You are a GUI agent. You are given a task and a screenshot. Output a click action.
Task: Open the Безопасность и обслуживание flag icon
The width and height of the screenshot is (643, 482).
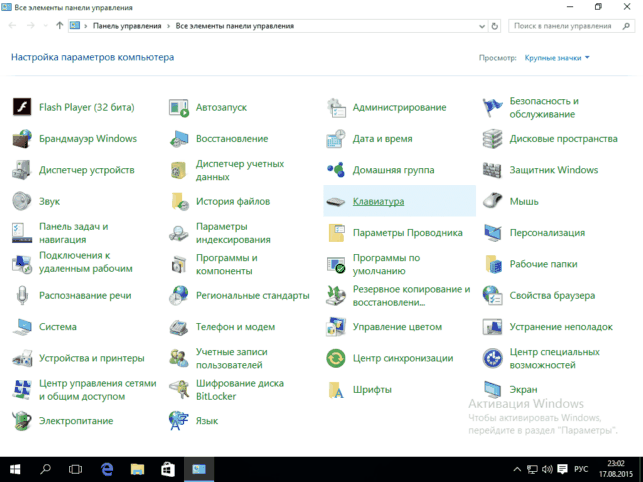tap(493, 107)
